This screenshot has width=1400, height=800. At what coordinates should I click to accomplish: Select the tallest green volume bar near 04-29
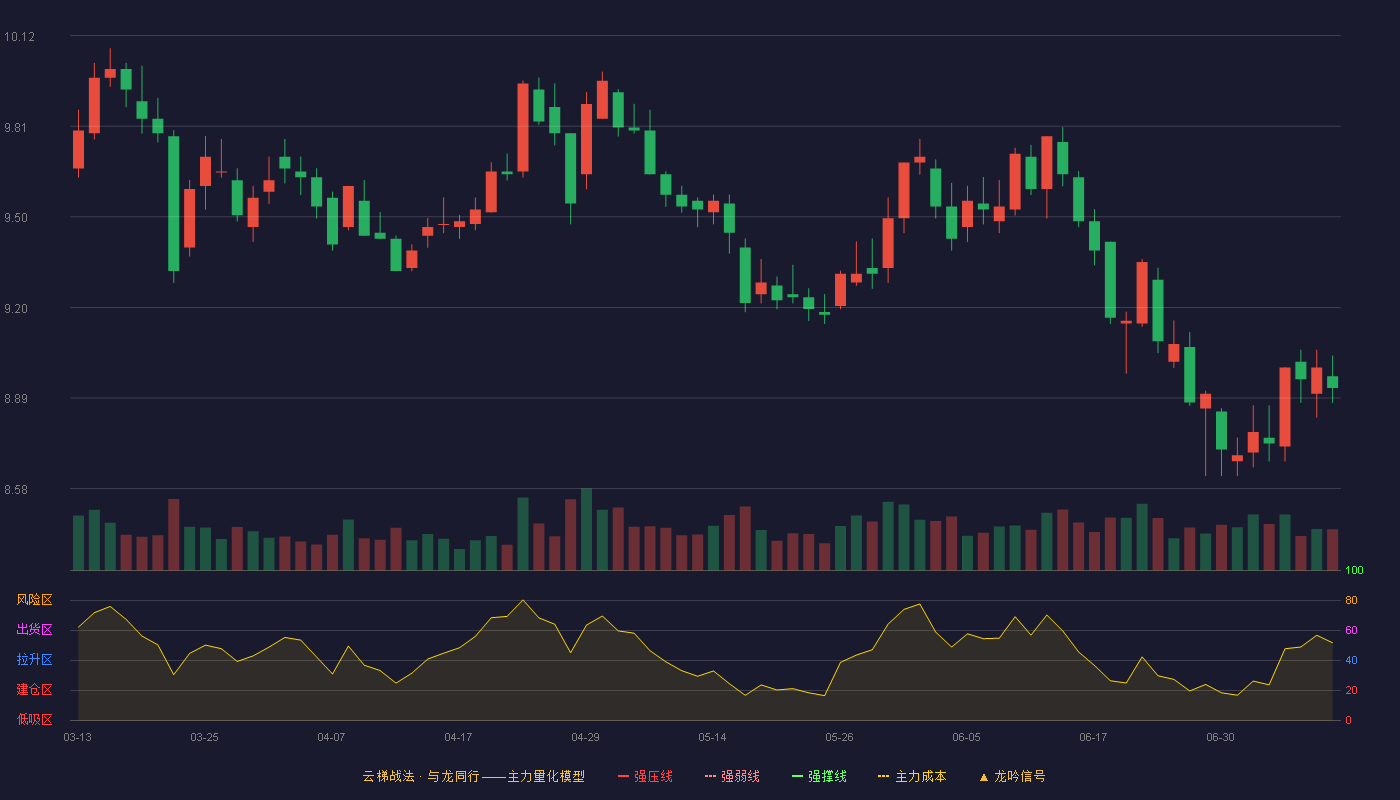[x=586, y=529]
